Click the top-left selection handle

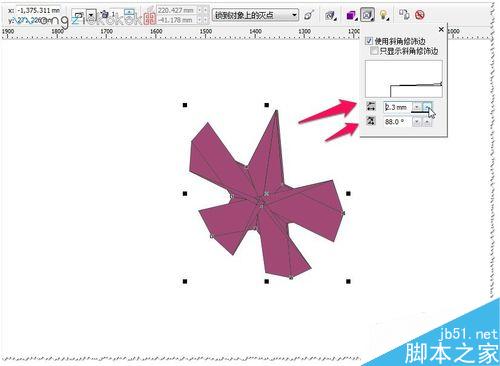point(185,105)
